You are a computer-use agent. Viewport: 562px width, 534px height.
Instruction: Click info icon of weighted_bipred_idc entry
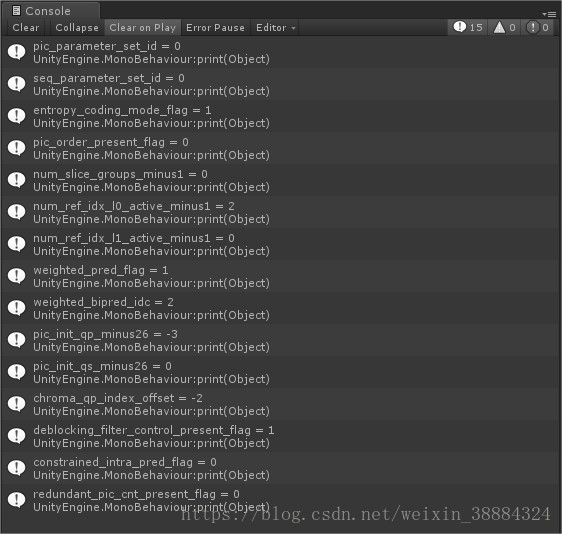point(16,307)
